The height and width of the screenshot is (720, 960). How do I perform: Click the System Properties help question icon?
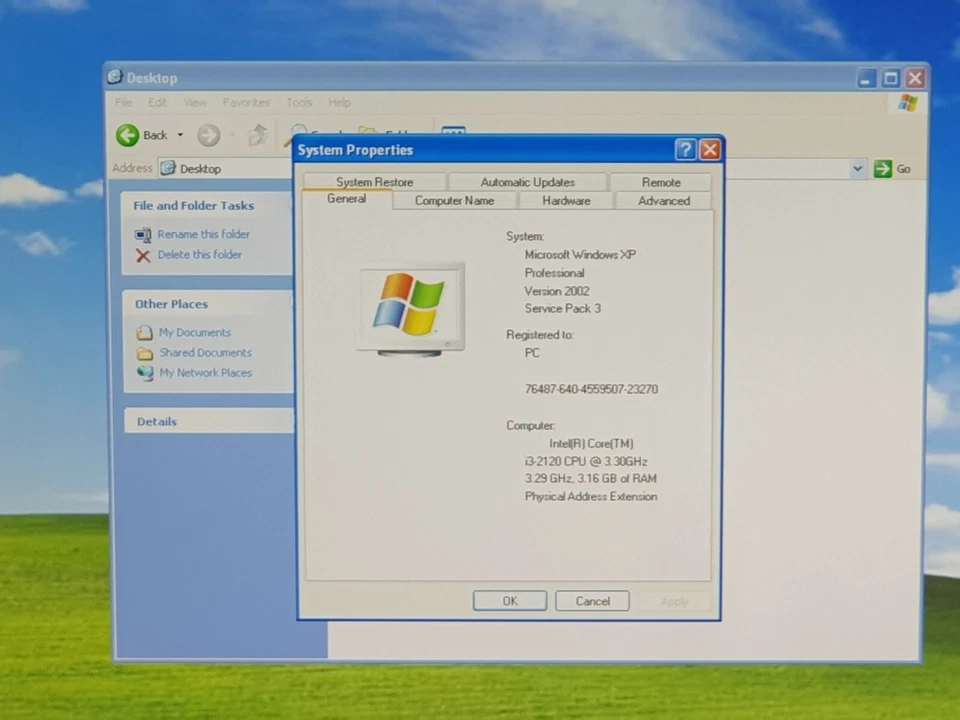[685, 149]
